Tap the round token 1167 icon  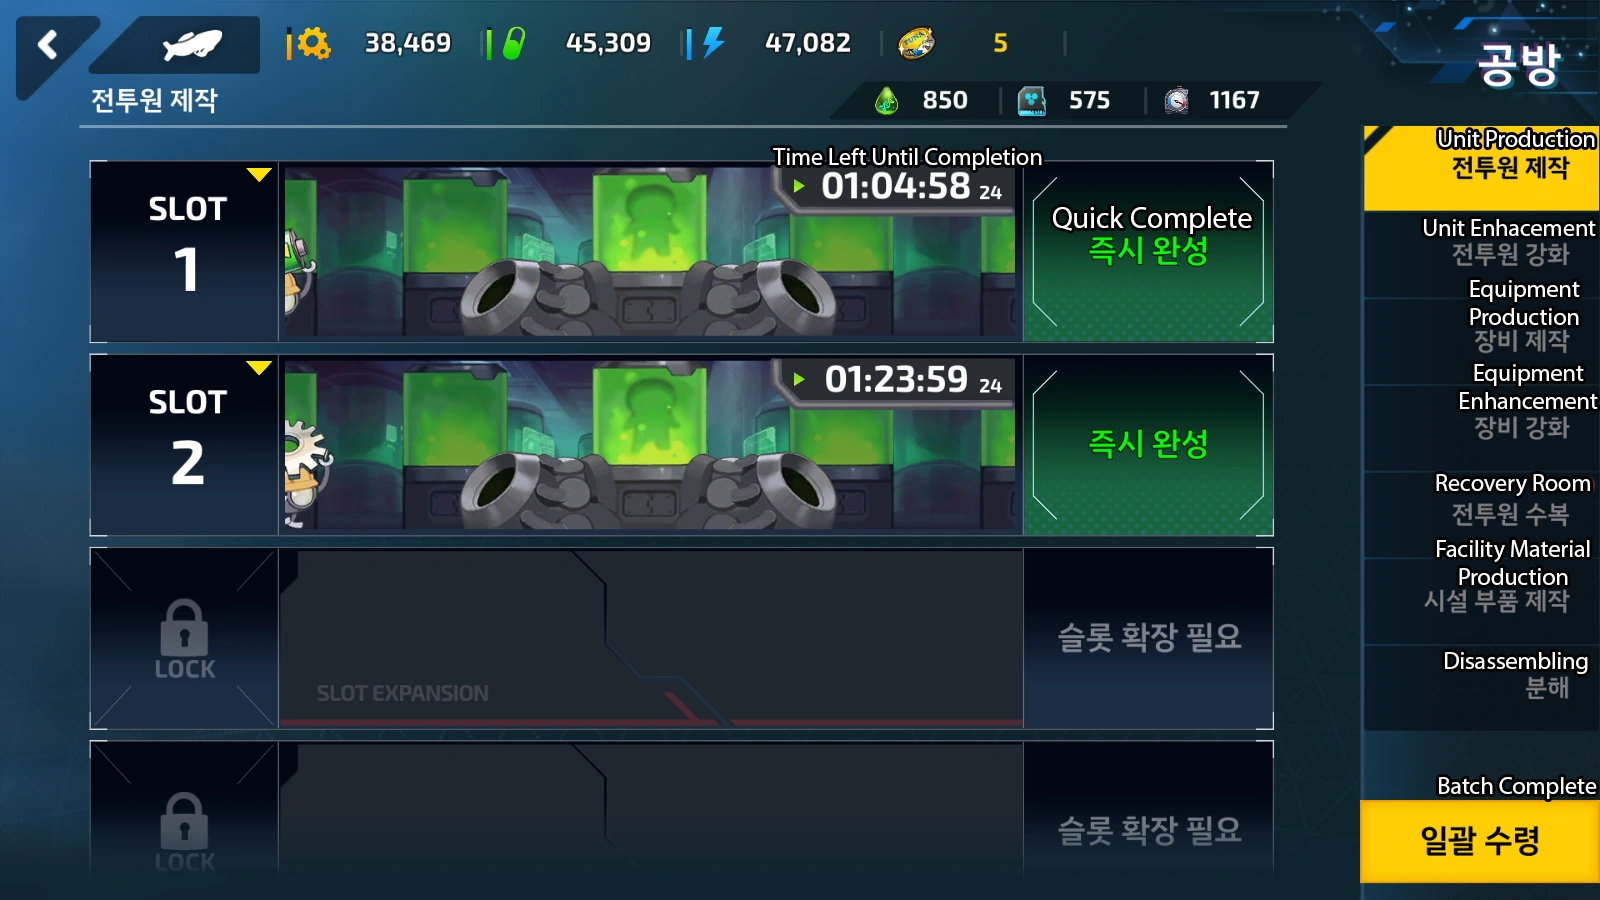pyautogui.click(x=1177, y=100)
